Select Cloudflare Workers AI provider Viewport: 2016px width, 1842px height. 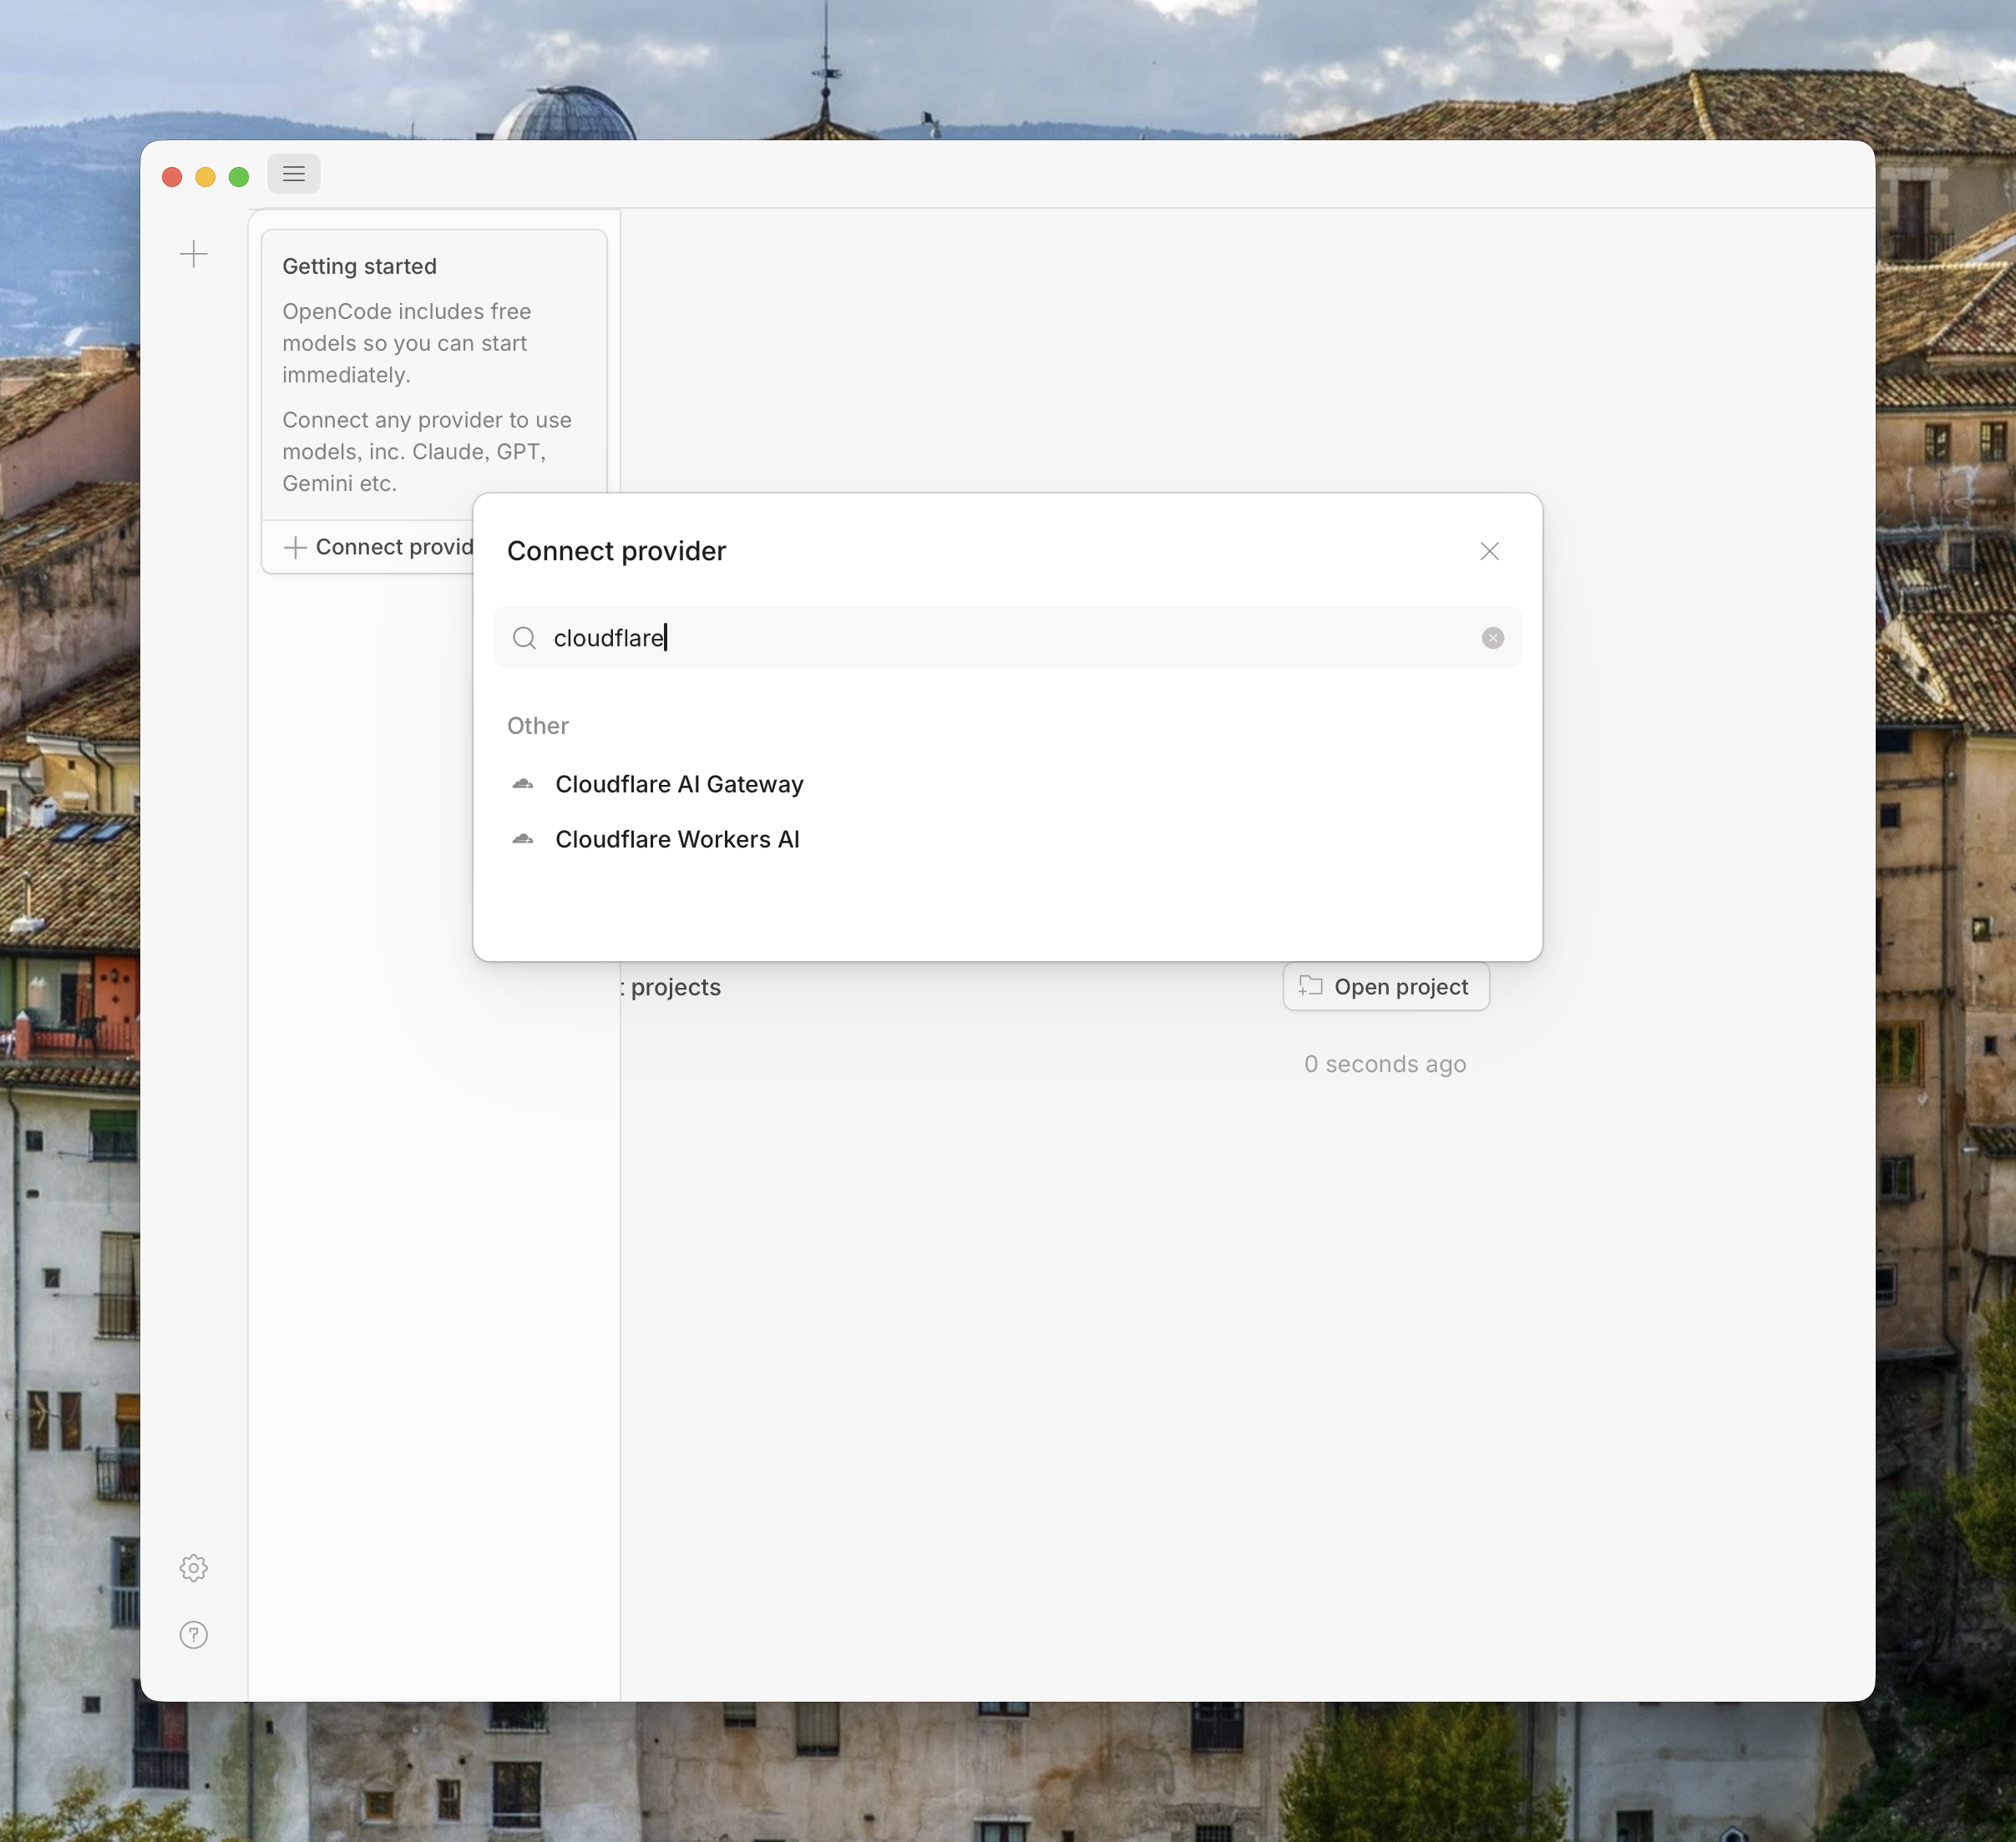(676, 839)
